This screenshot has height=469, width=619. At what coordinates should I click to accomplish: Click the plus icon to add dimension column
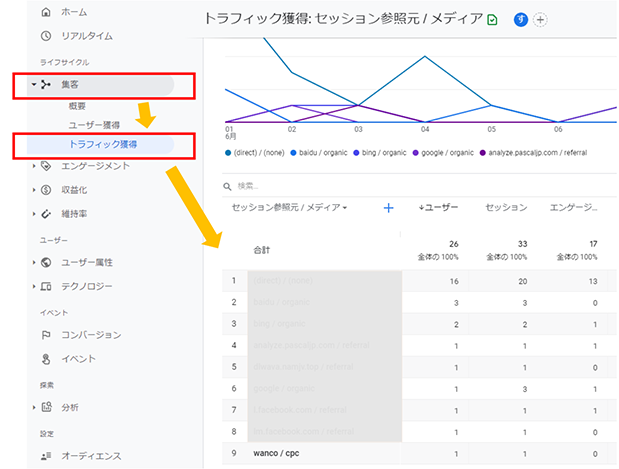(389, 208)
